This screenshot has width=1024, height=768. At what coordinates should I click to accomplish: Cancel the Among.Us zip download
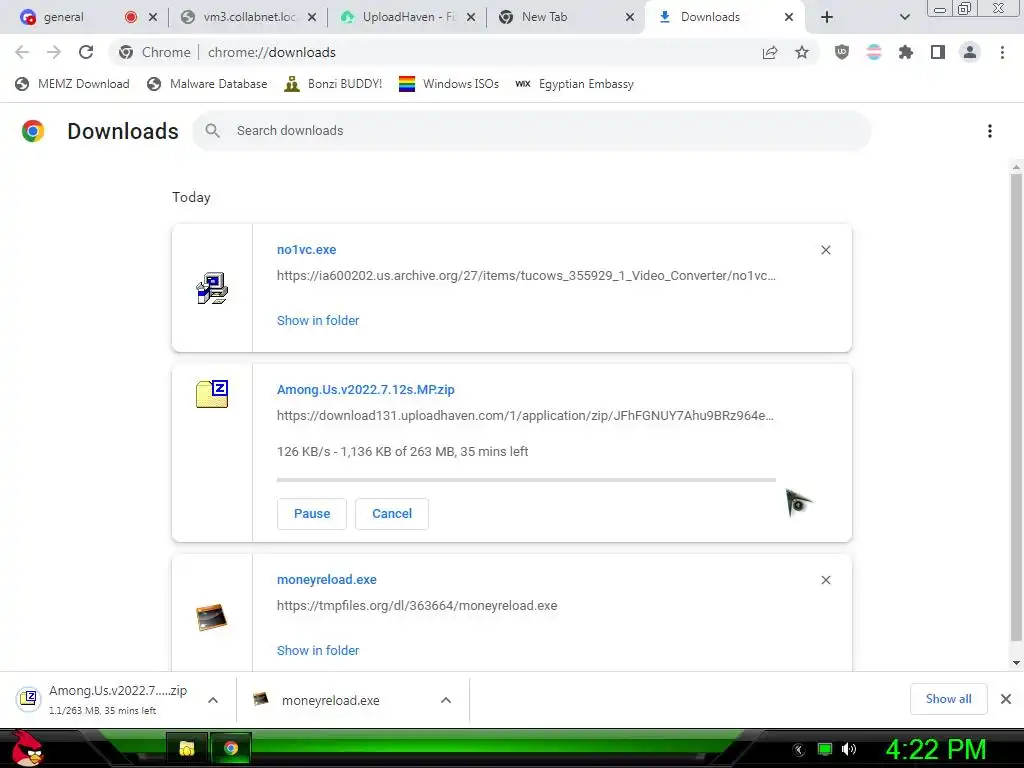coord(392,513)
